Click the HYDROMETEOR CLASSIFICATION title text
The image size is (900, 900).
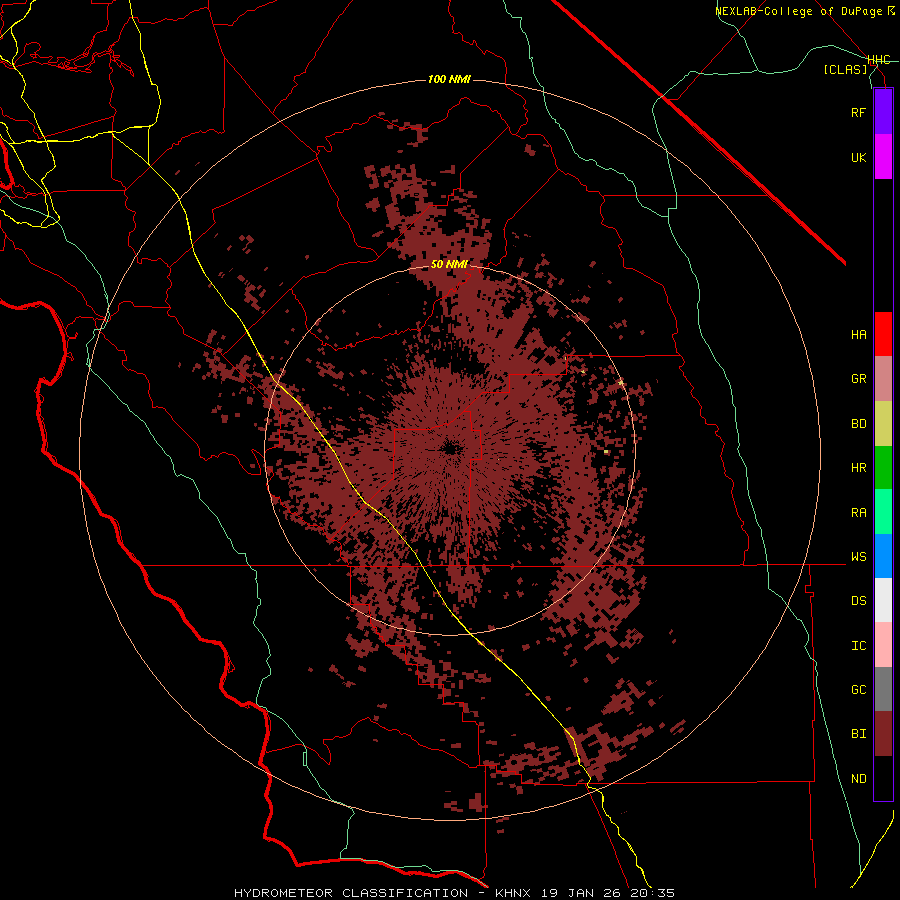tap(351, 893)
